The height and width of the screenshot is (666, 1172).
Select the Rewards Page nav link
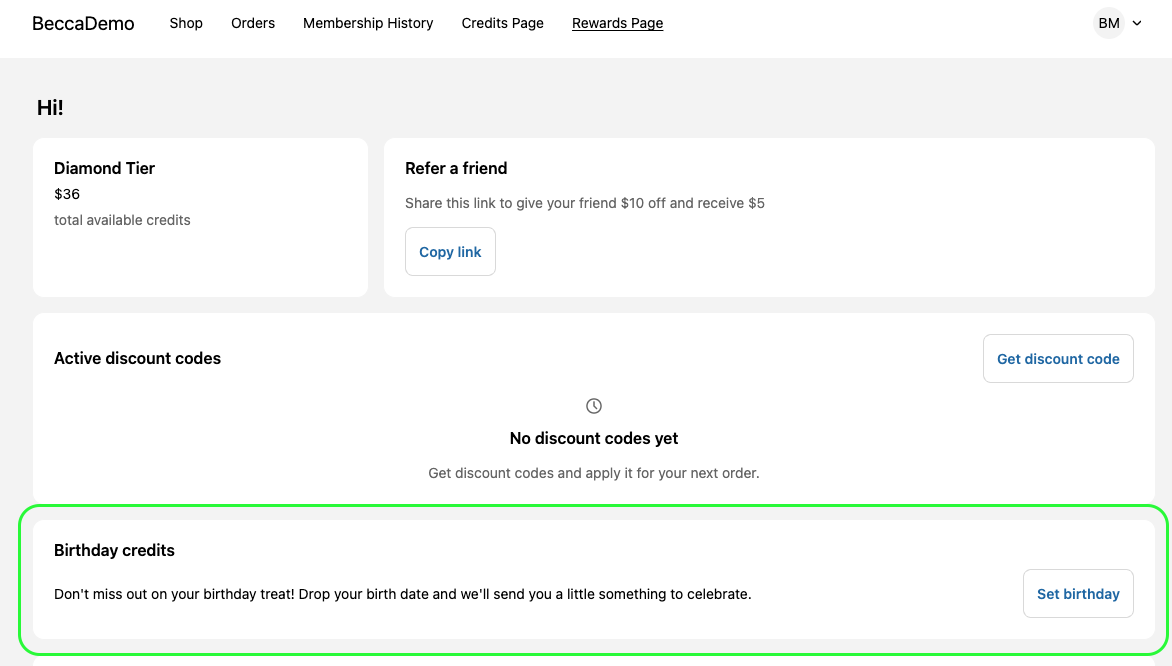pyautogui.click(x=617, y=23)
